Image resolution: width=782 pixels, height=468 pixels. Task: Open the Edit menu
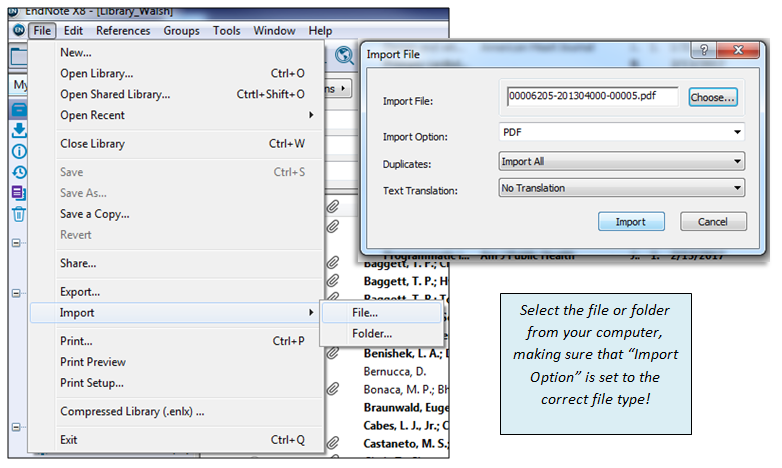click(x=73, y=31)
